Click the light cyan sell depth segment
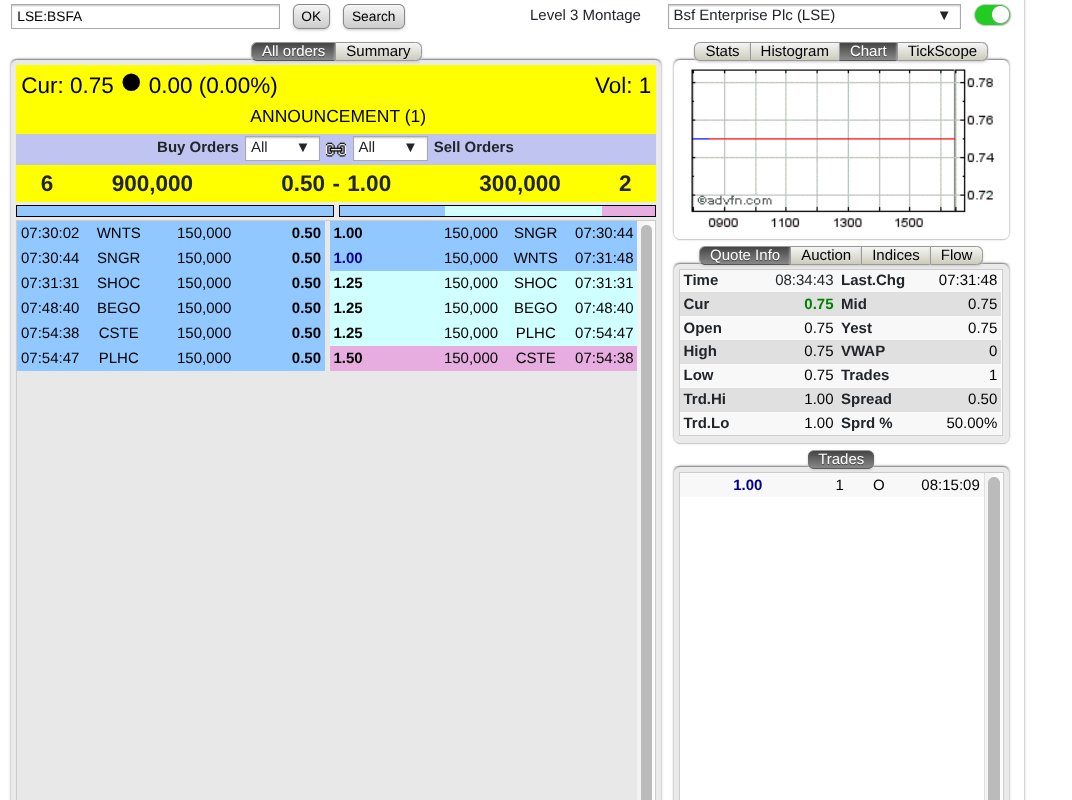 click(x=523, y=211)
